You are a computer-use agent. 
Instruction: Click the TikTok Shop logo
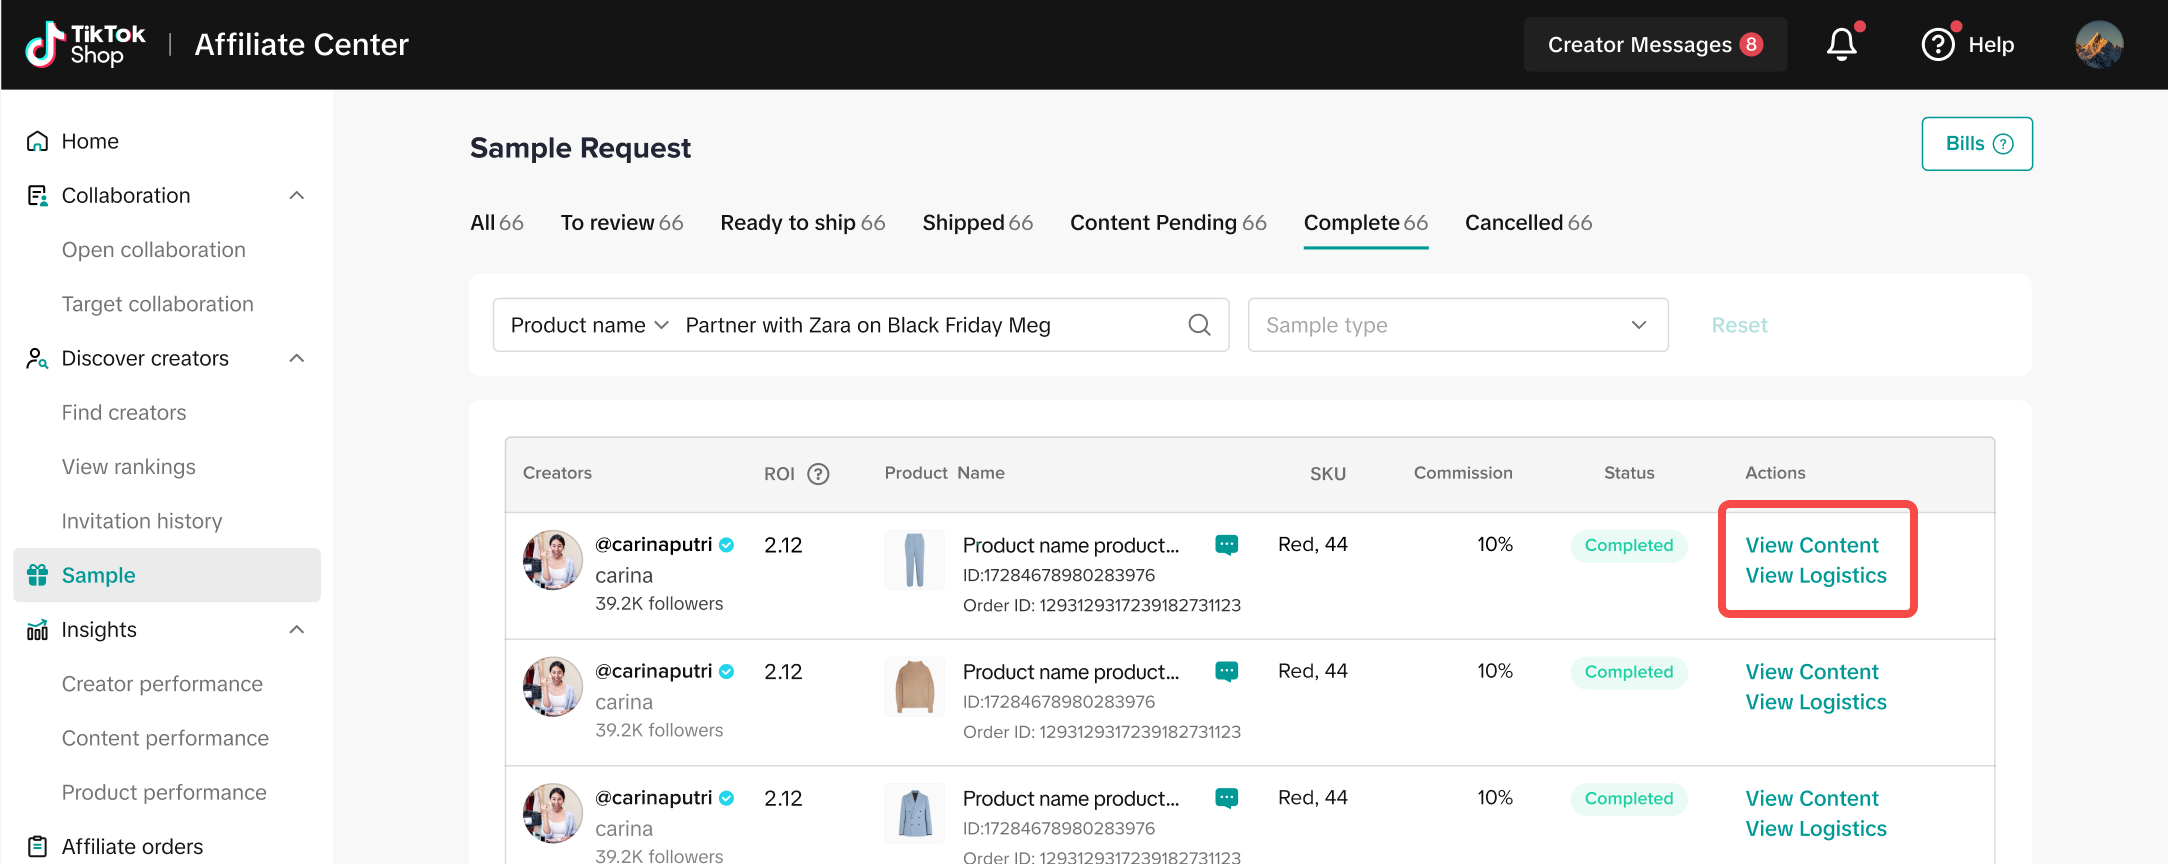click(x=86, y=45)
